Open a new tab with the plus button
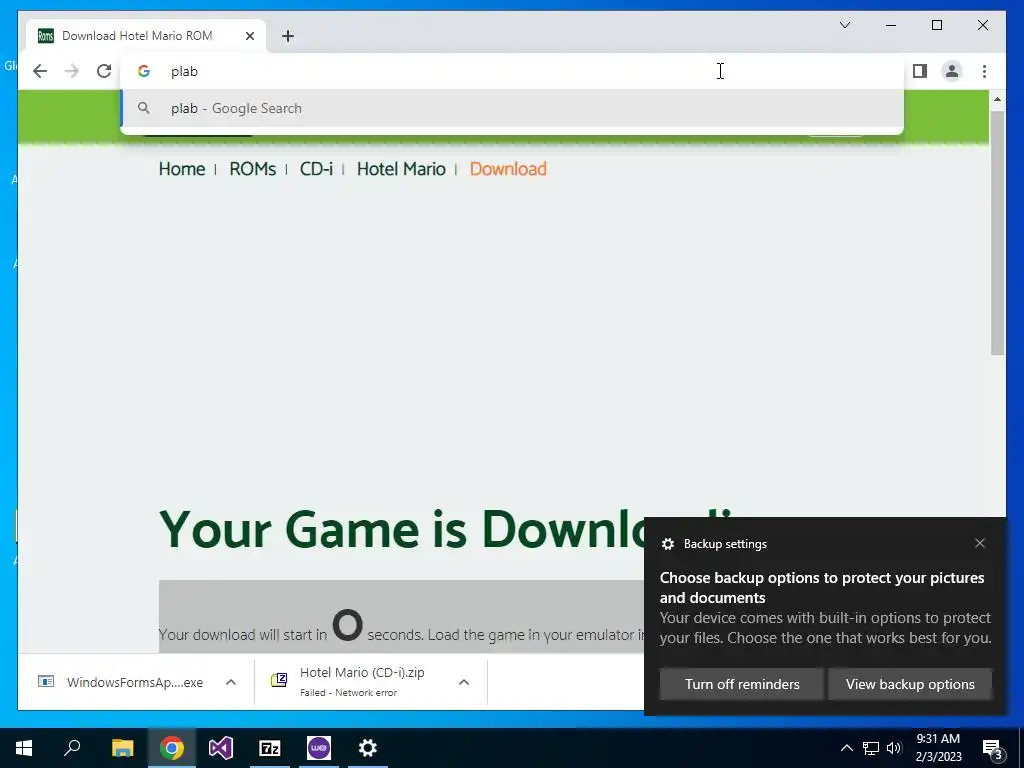Viewport: 1024px width, 768px height. click(288, 36)
